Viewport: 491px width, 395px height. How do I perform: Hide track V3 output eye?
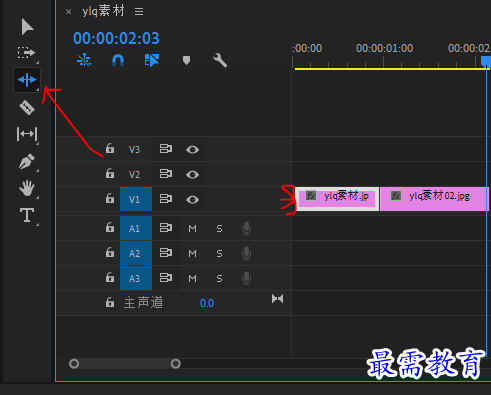[x=192, y=150]
